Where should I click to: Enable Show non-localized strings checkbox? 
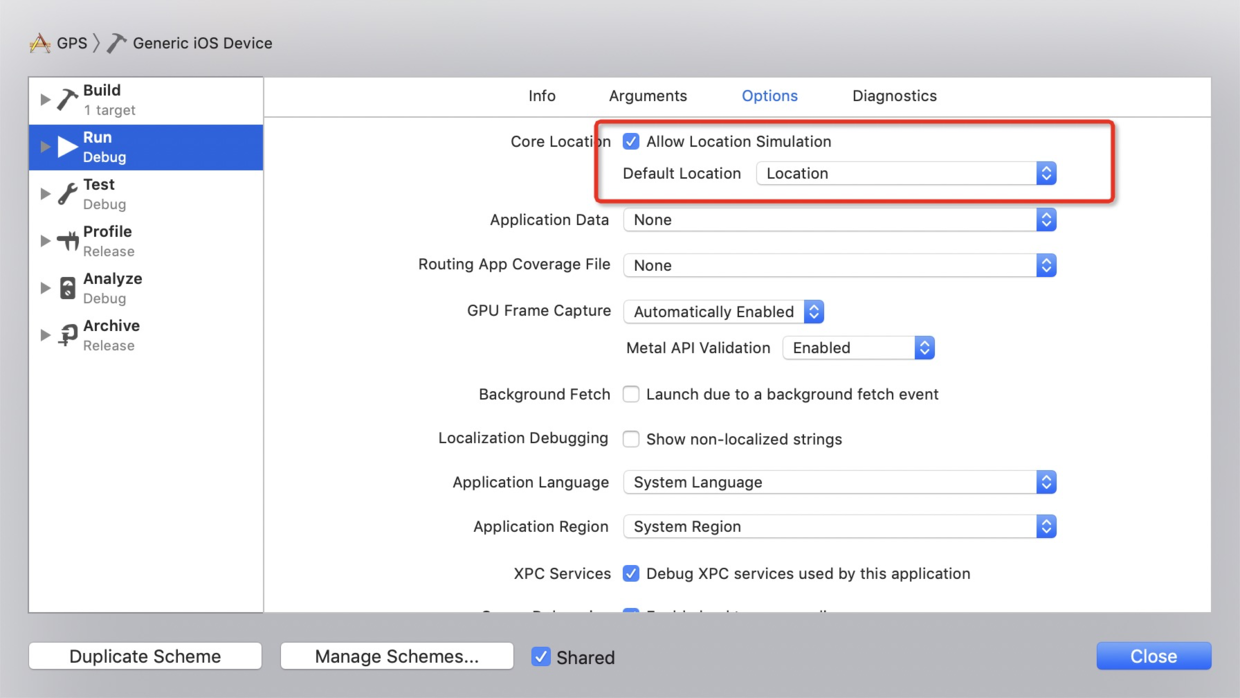coord(631,439)
